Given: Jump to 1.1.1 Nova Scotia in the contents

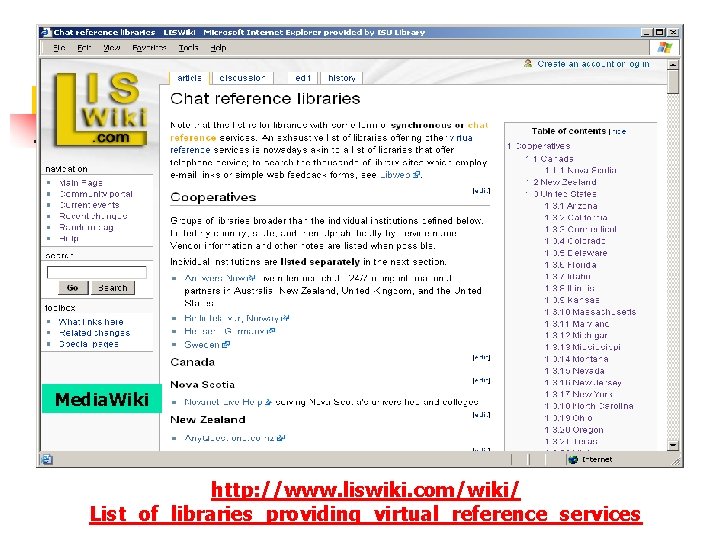Looking at the screenshot, I should (x=580, y=170).
